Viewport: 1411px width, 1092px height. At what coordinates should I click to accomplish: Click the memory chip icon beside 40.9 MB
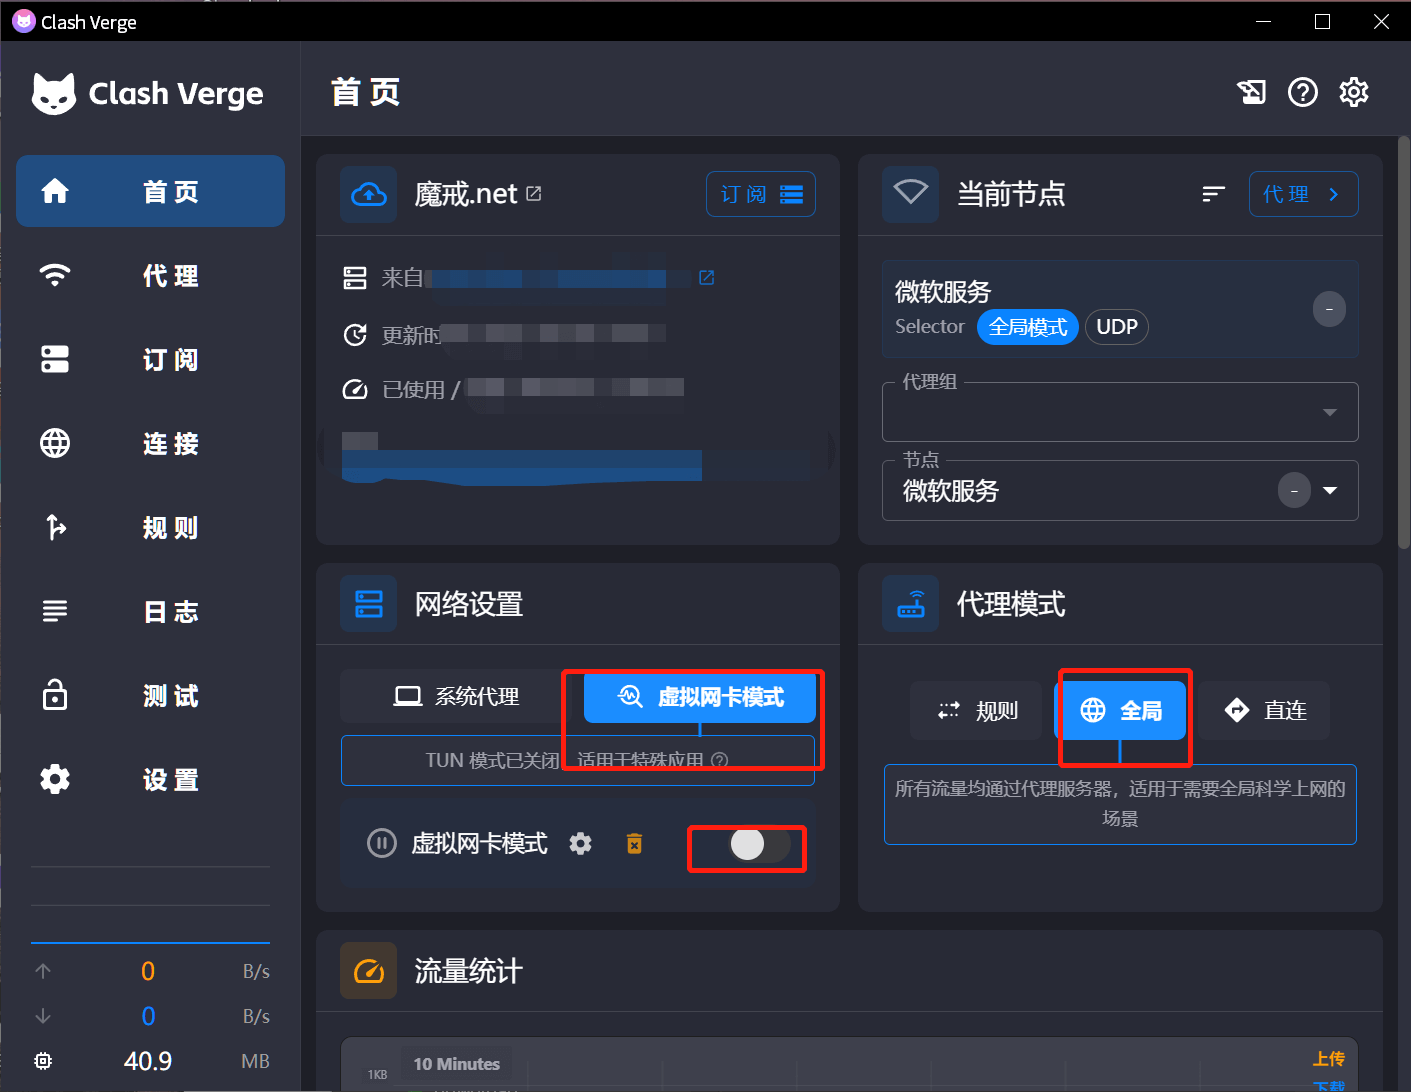(x=43, y=1061)
